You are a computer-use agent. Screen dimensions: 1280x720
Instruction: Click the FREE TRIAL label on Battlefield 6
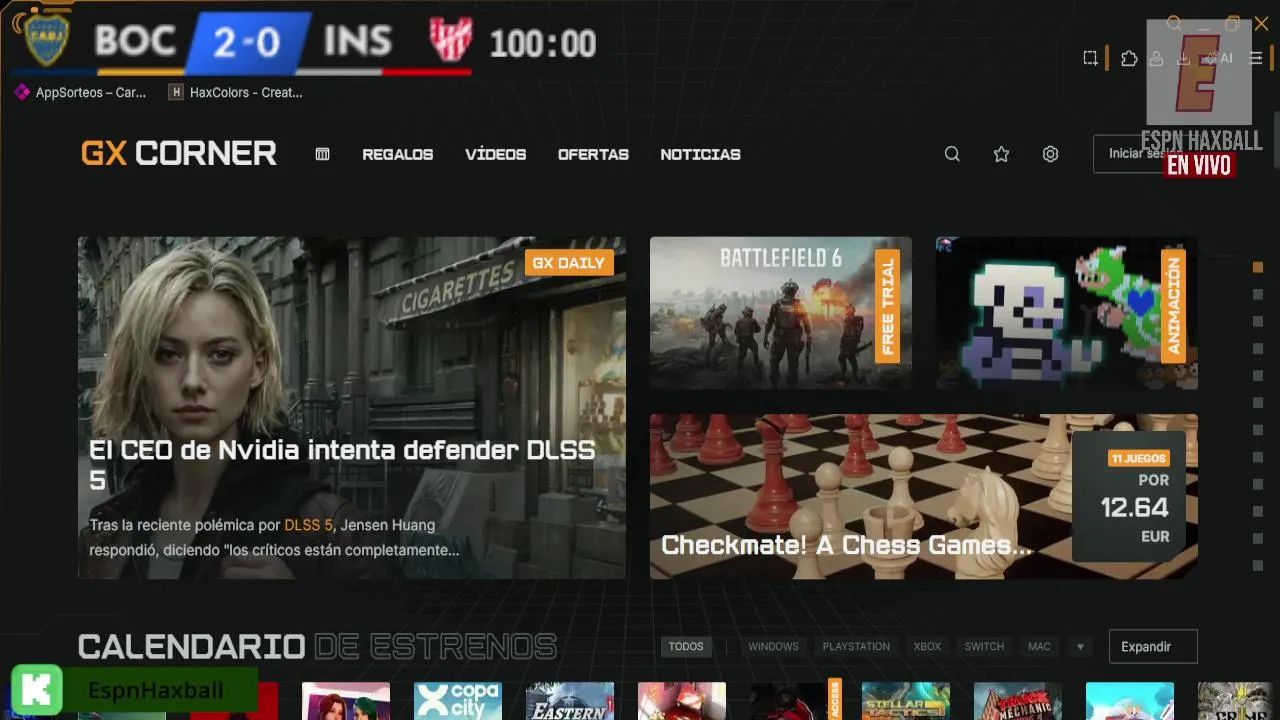[x=887, y=305]
